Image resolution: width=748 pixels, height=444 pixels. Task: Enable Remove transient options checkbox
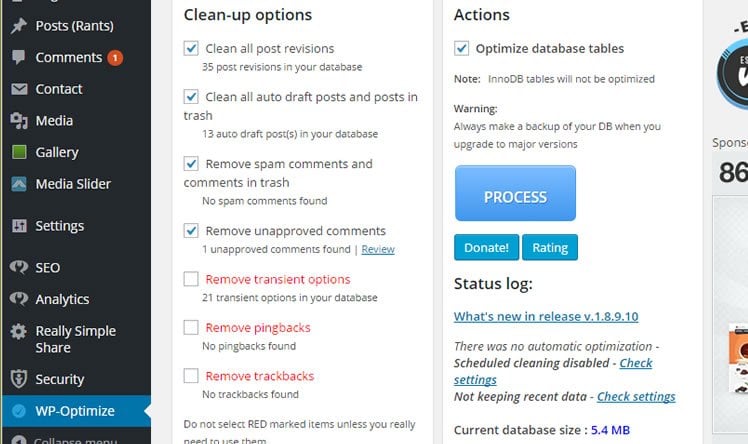pyautogui.click(x=191, y=279)
